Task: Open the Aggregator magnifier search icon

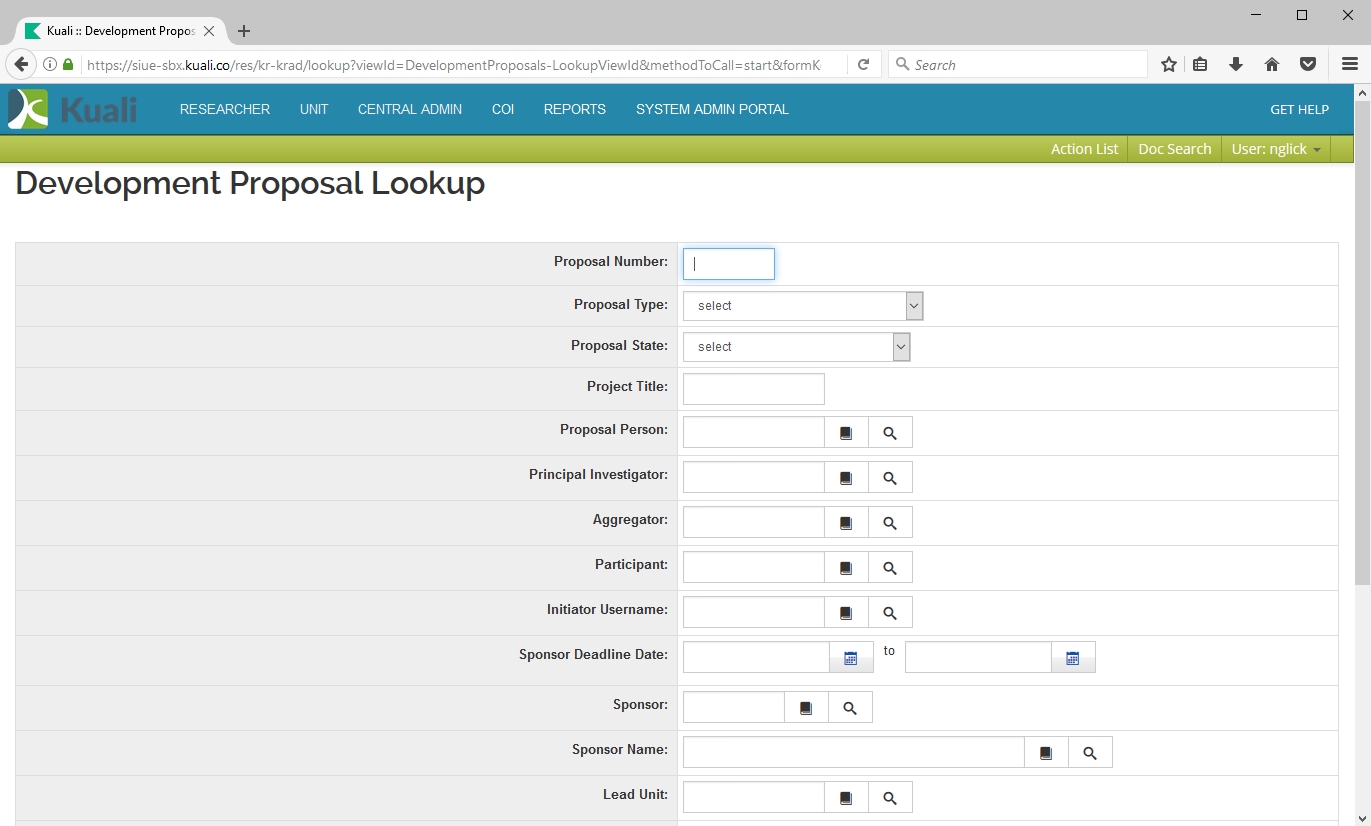Action: 890,523
